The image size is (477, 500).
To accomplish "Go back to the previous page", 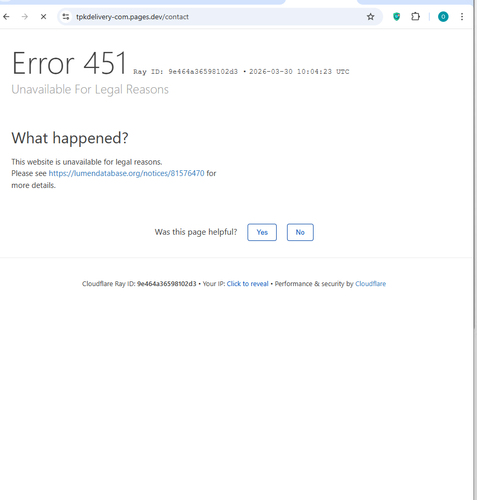I will 6,17.
